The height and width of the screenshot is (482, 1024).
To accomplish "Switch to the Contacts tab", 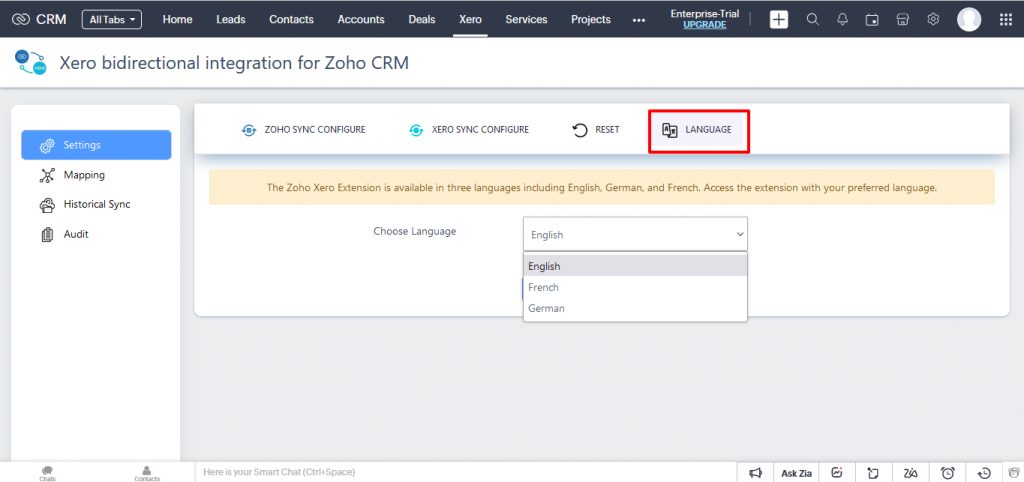I will [291, 20].
